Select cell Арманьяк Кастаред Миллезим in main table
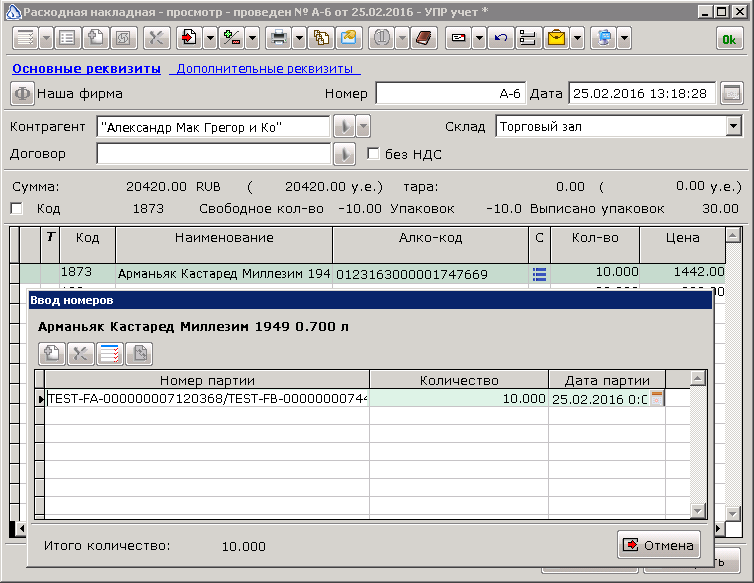The width and height of the screenshot is (754, 583). [224, 274]
